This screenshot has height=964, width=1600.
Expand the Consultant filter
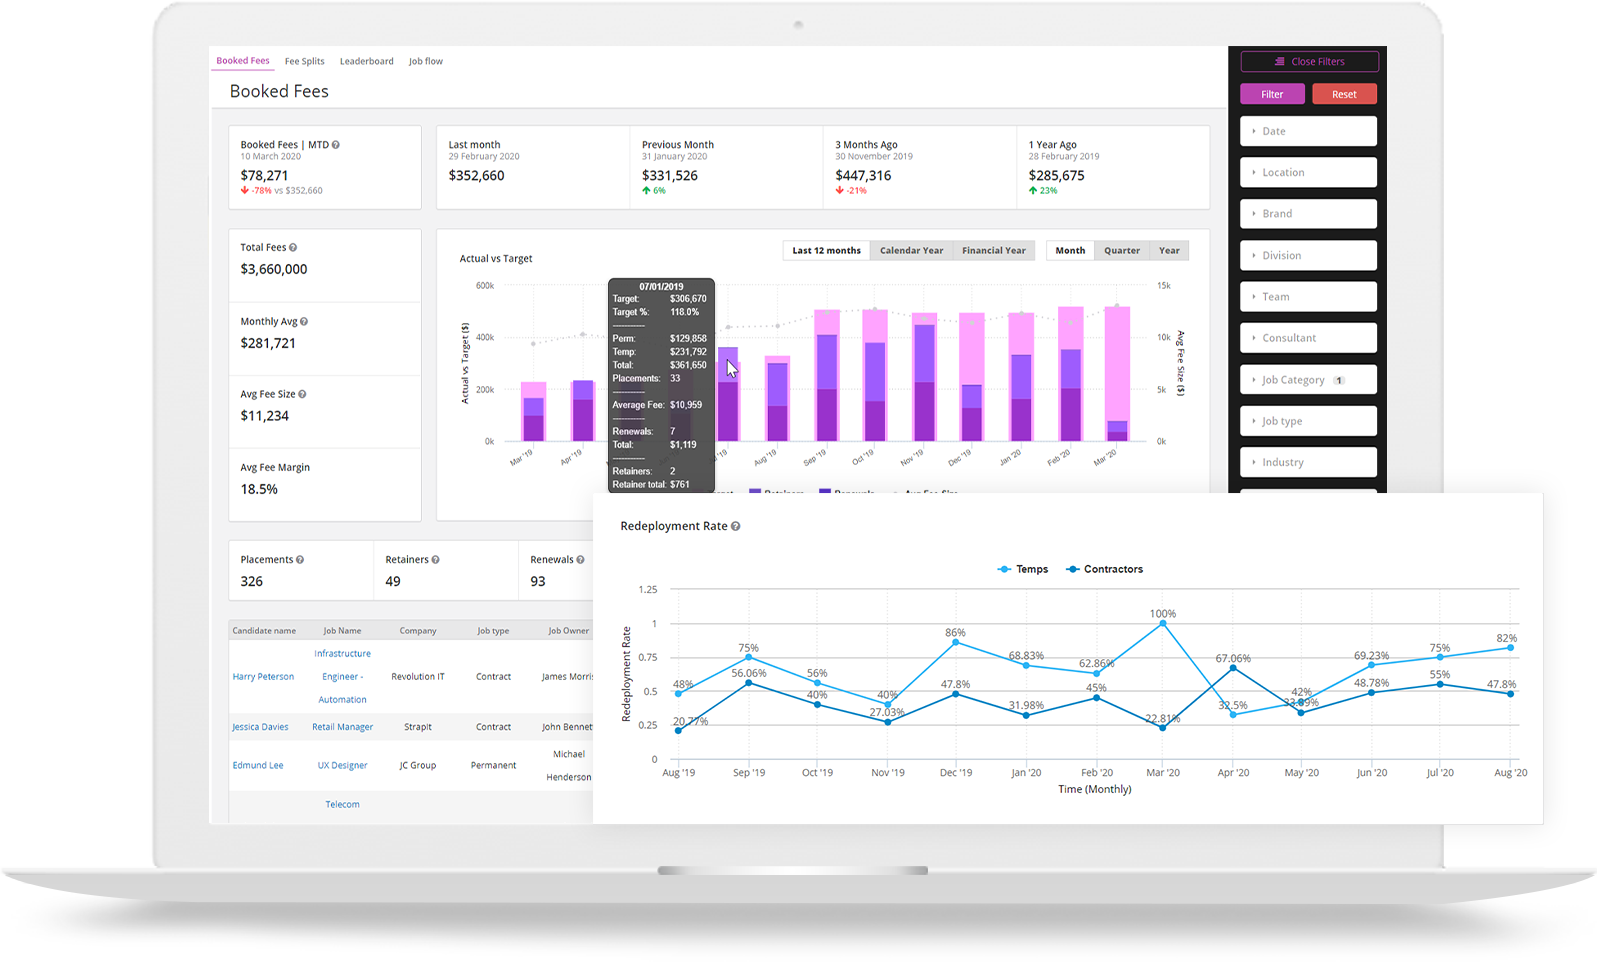click(1308, 338)
